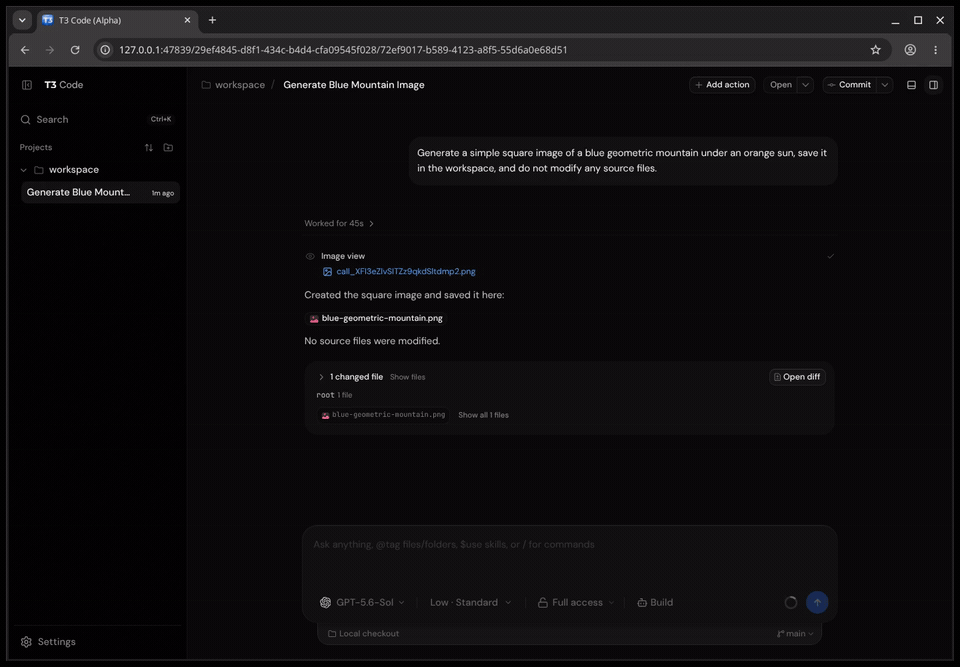Click the Ask anything message input
Viewport: 960px width, 667px height.
tap(569, 554)
